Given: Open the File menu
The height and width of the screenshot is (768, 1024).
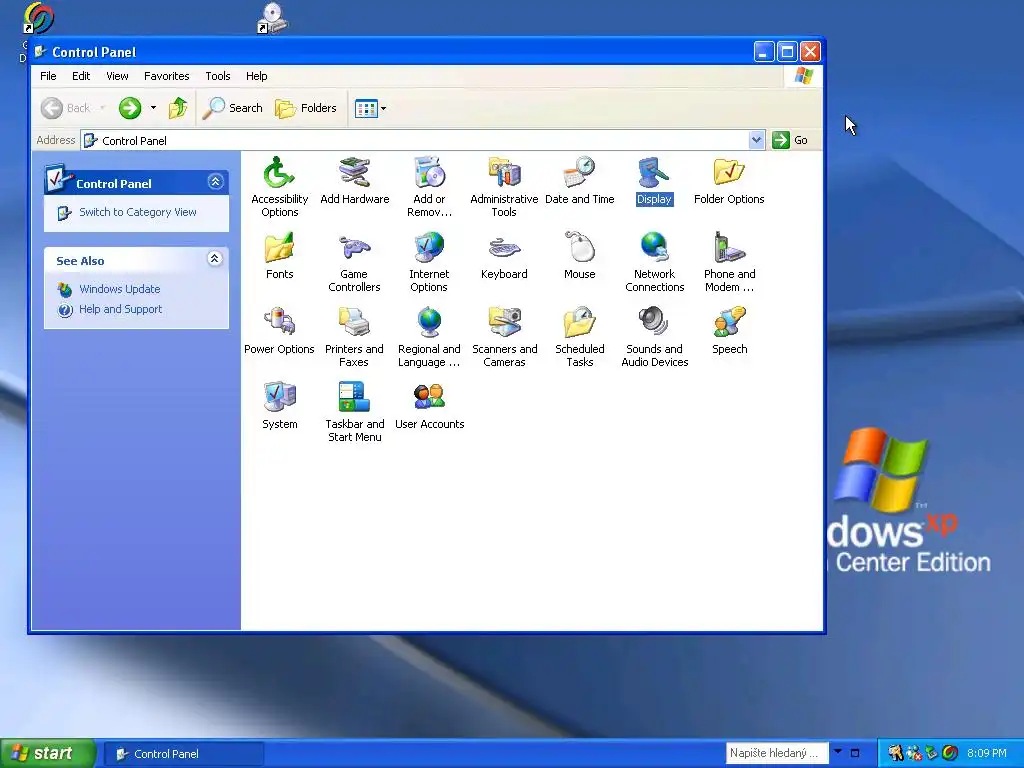Looking at the screenshot, I should coord(48,76).
